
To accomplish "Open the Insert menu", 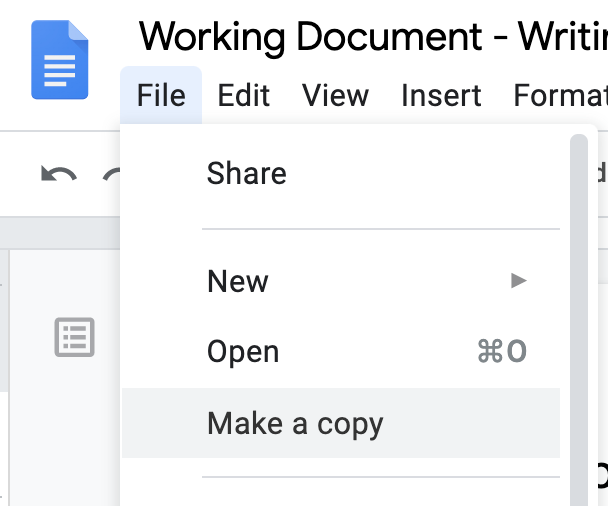I will (439, 96).
